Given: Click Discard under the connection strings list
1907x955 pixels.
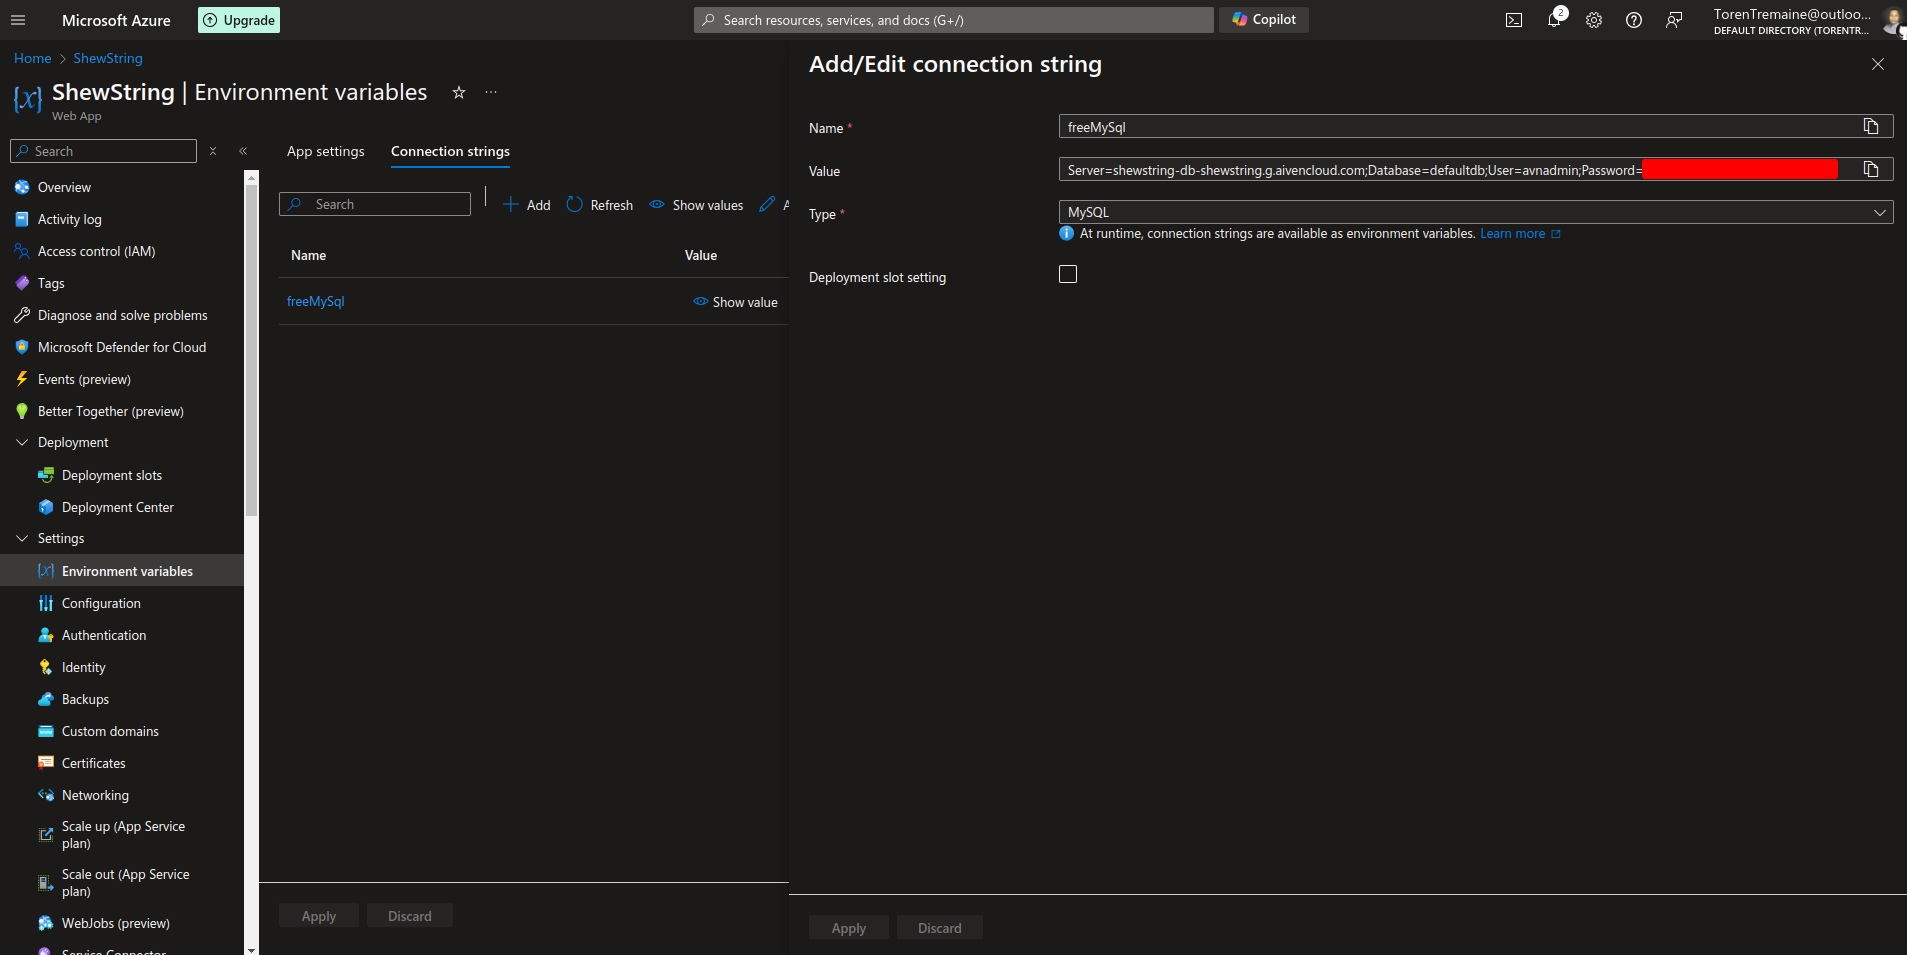Looking at the screenshot, I should point(410,916).
